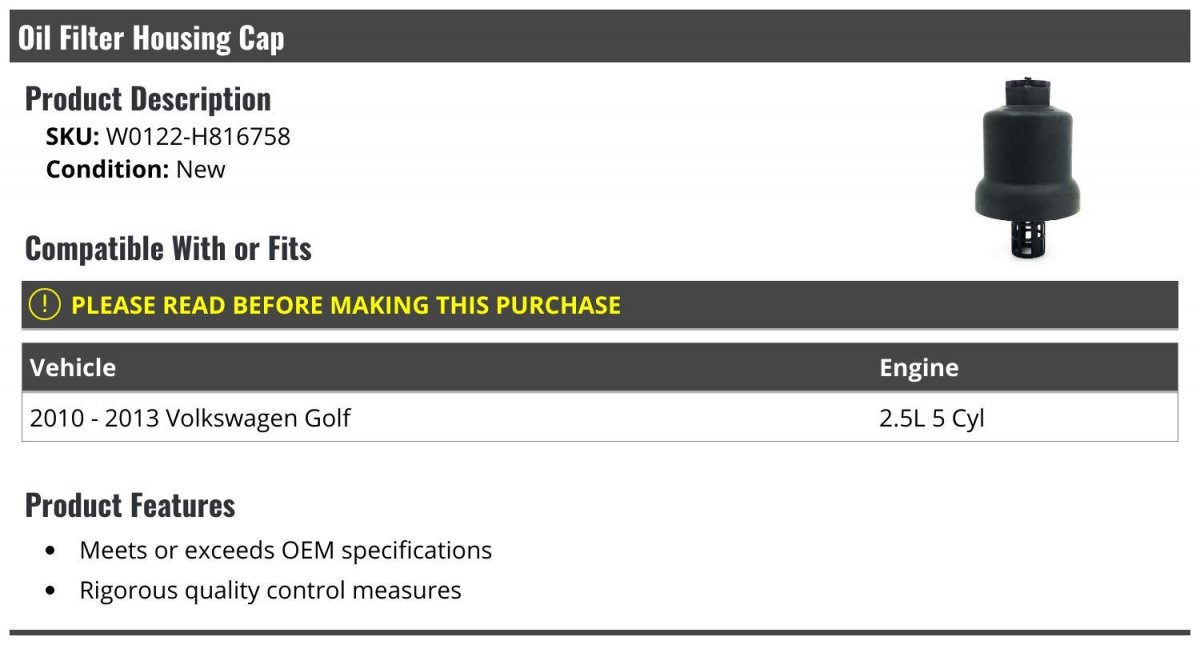1200x645 pixels.
Task: Click the 2.5L 5 Cyl engine cell
Action: point(932,418)
